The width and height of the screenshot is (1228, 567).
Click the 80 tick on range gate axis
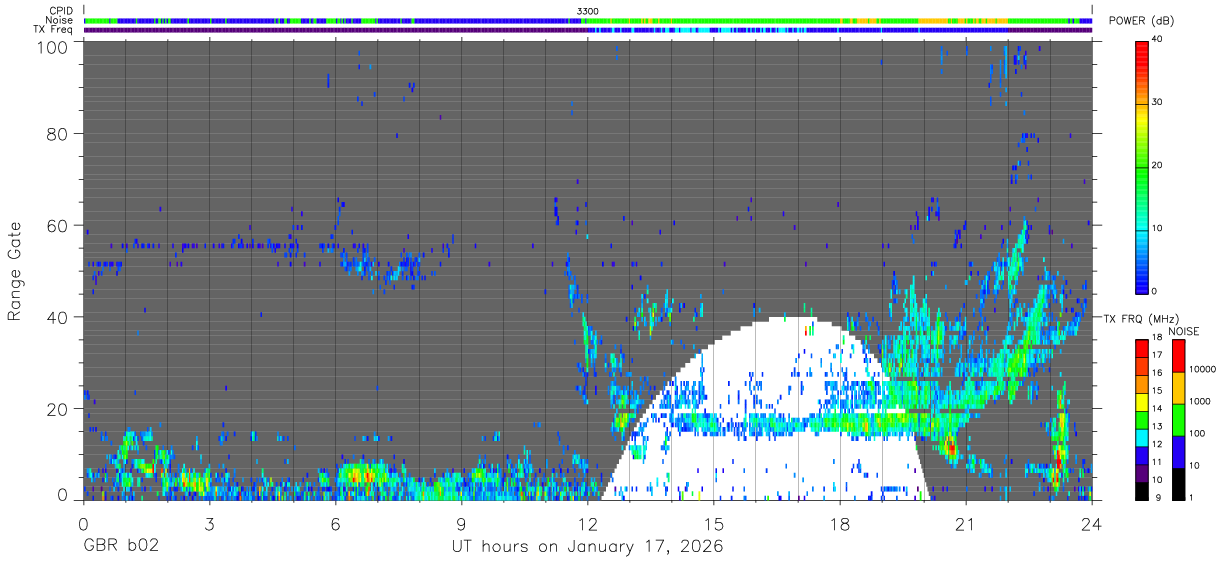[59, 133]
